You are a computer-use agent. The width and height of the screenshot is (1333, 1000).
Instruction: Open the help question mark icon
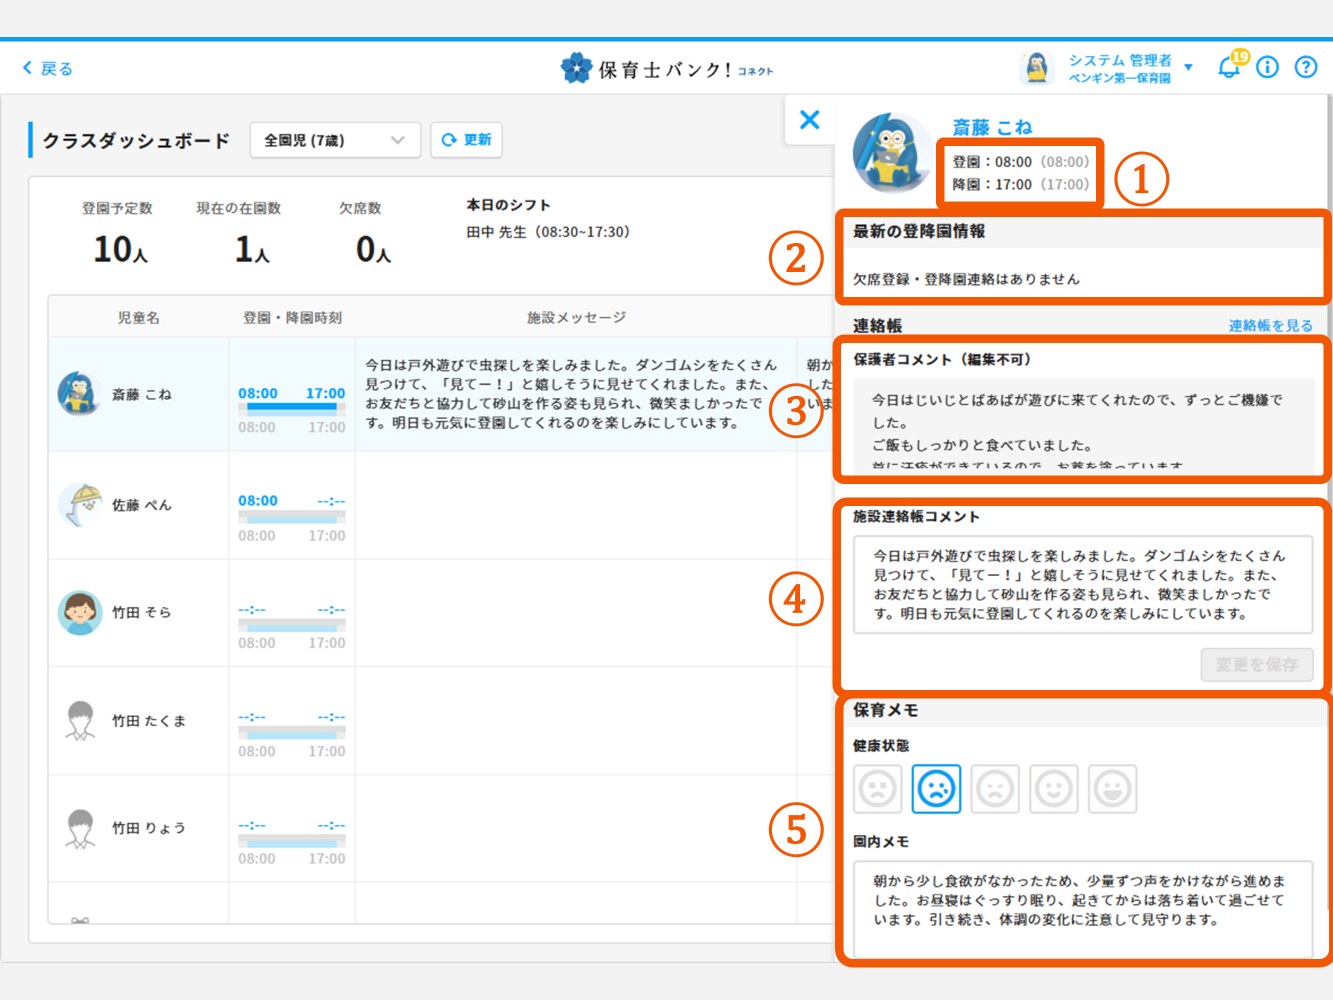point(1306,67)
